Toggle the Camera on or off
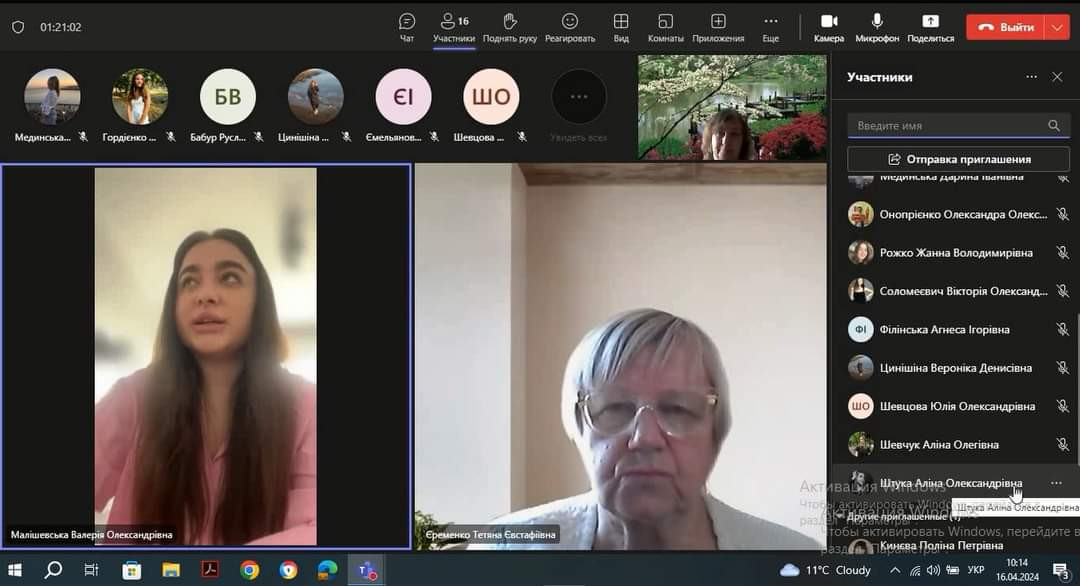This screenshot has height=586, width=1080. [x=829, y=28]
